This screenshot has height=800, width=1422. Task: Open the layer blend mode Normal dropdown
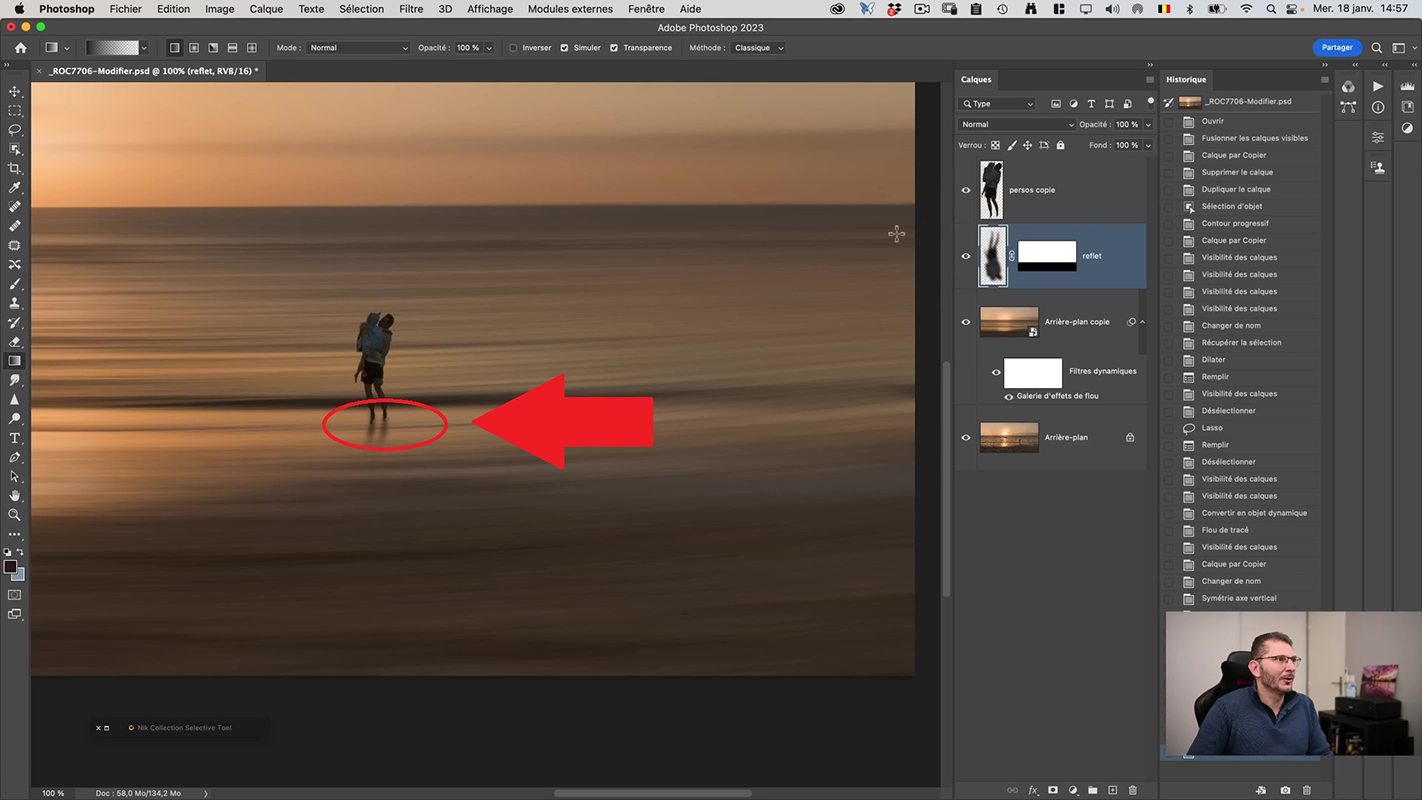click(1016, 125)
